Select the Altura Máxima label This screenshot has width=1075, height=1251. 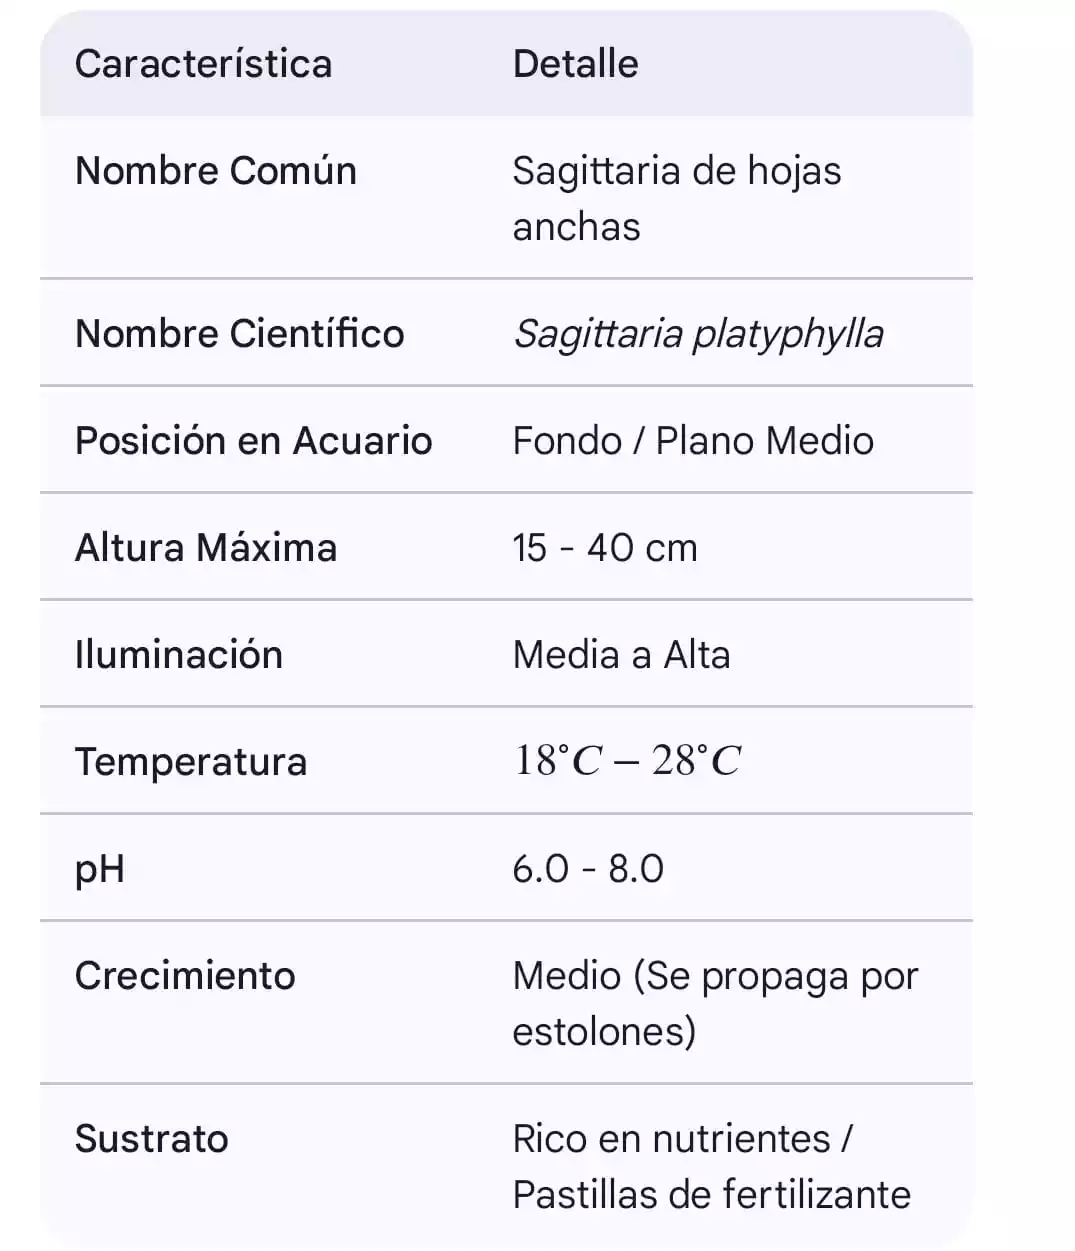[206, 548]
